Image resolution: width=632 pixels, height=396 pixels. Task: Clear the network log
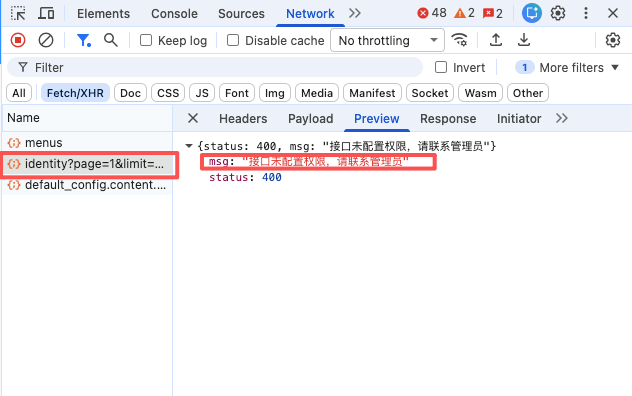46,40
